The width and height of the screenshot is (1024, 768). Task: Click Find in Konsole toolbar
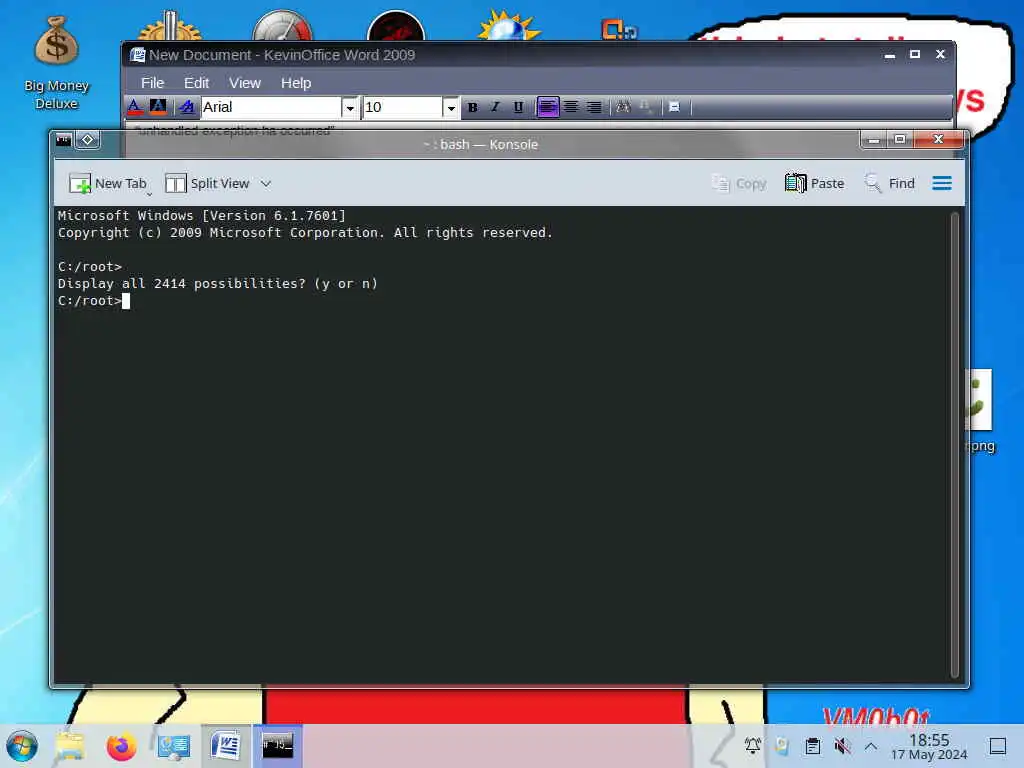click(889, 184)
